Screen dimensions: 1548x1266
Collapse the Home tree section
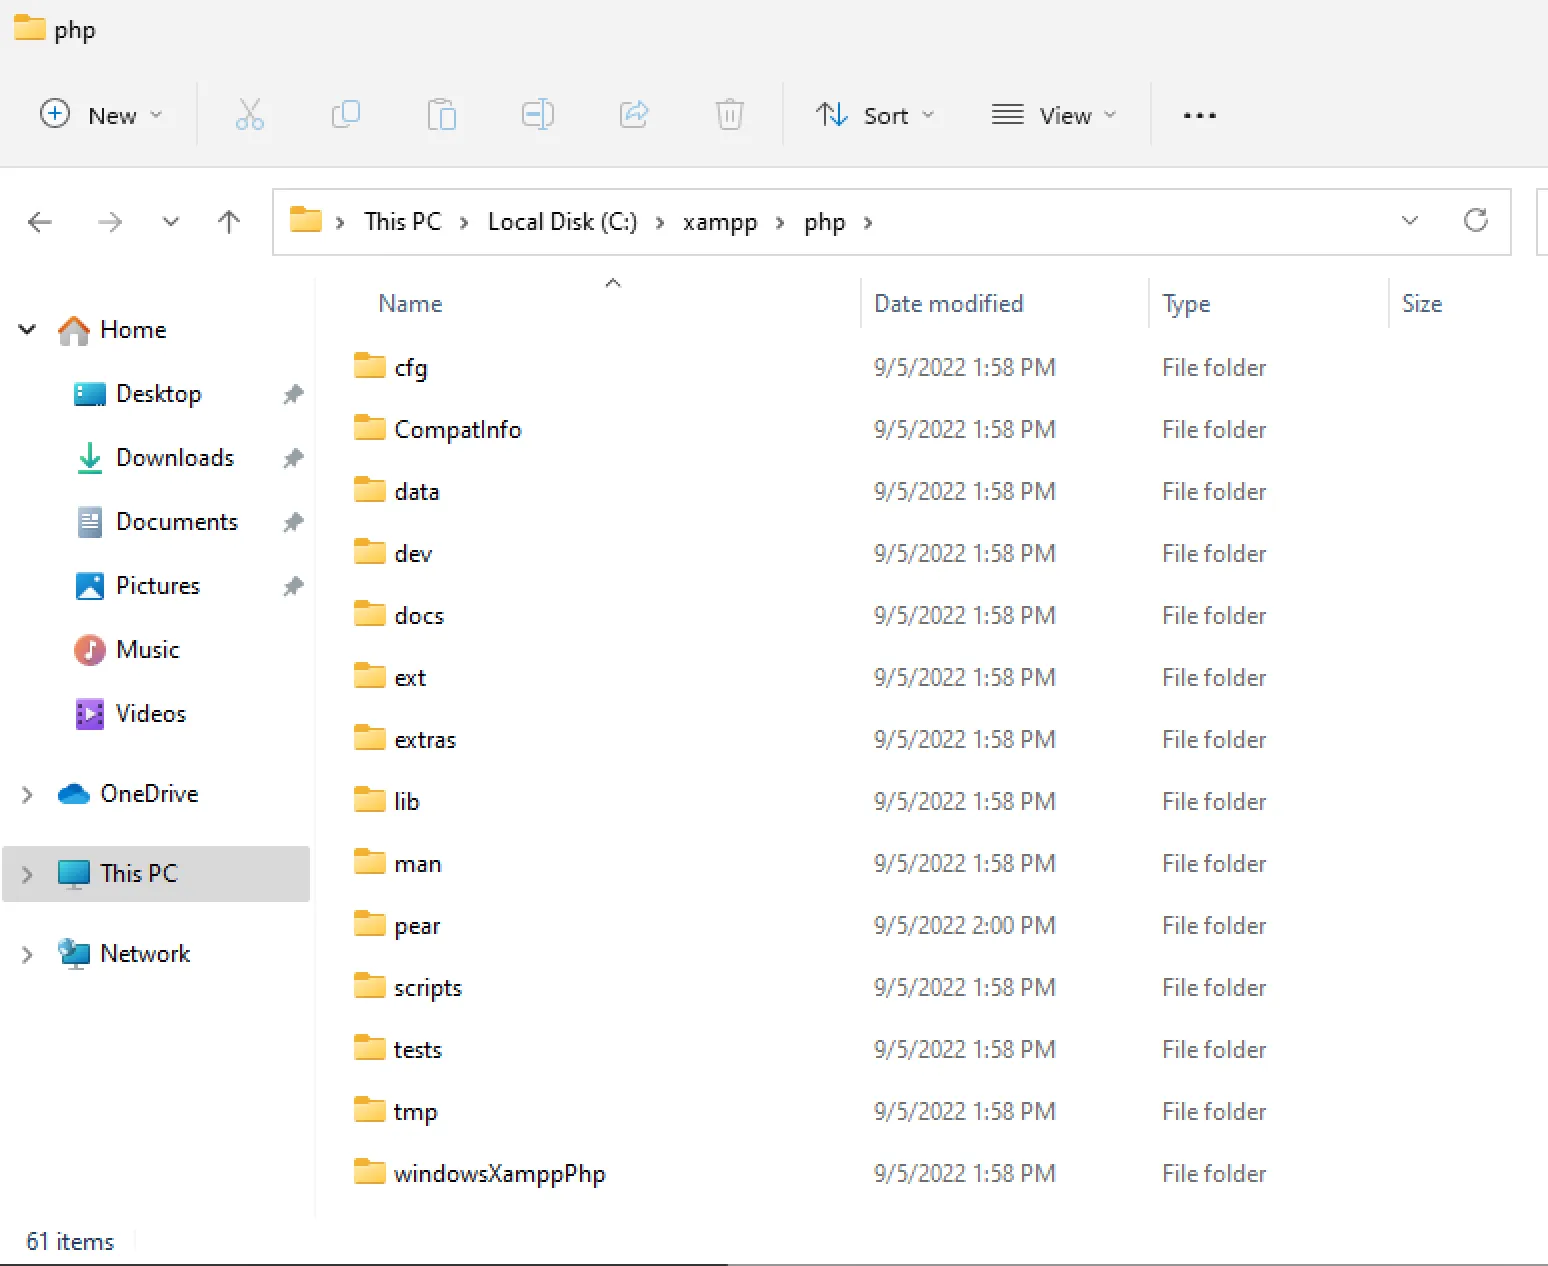pos(28,329)
